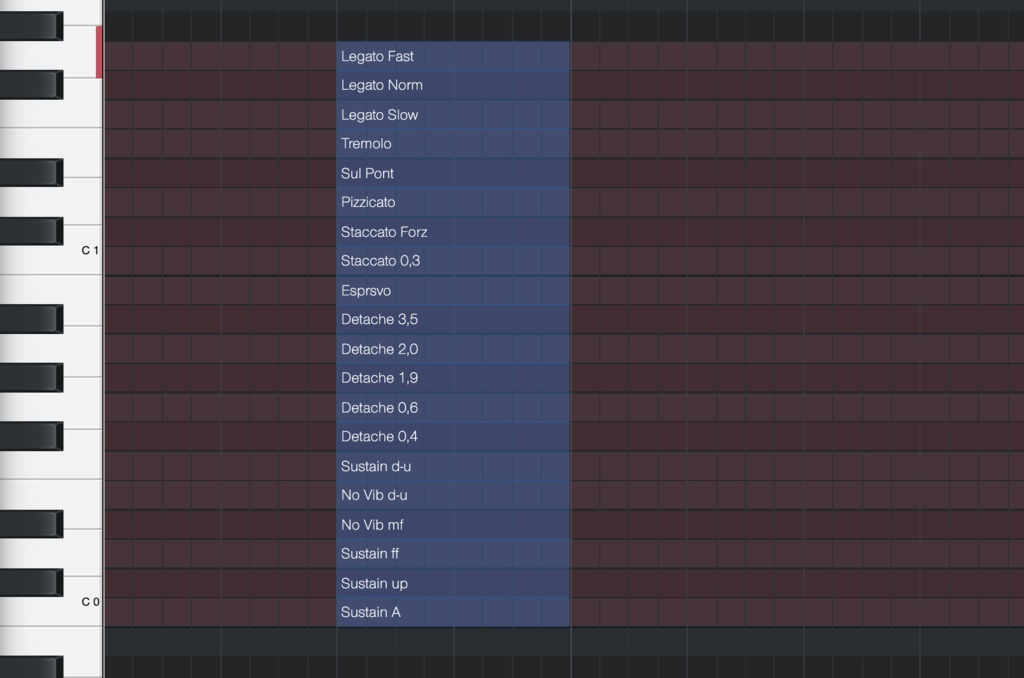Trigger the Sustain ff articulation

point(450,553)
